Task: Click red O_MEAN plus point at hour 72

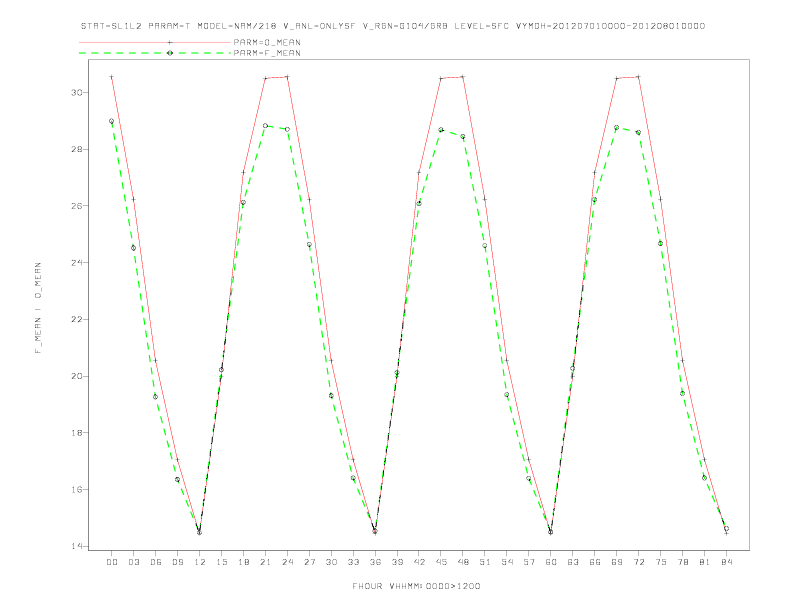Action: tap(638, 77)
